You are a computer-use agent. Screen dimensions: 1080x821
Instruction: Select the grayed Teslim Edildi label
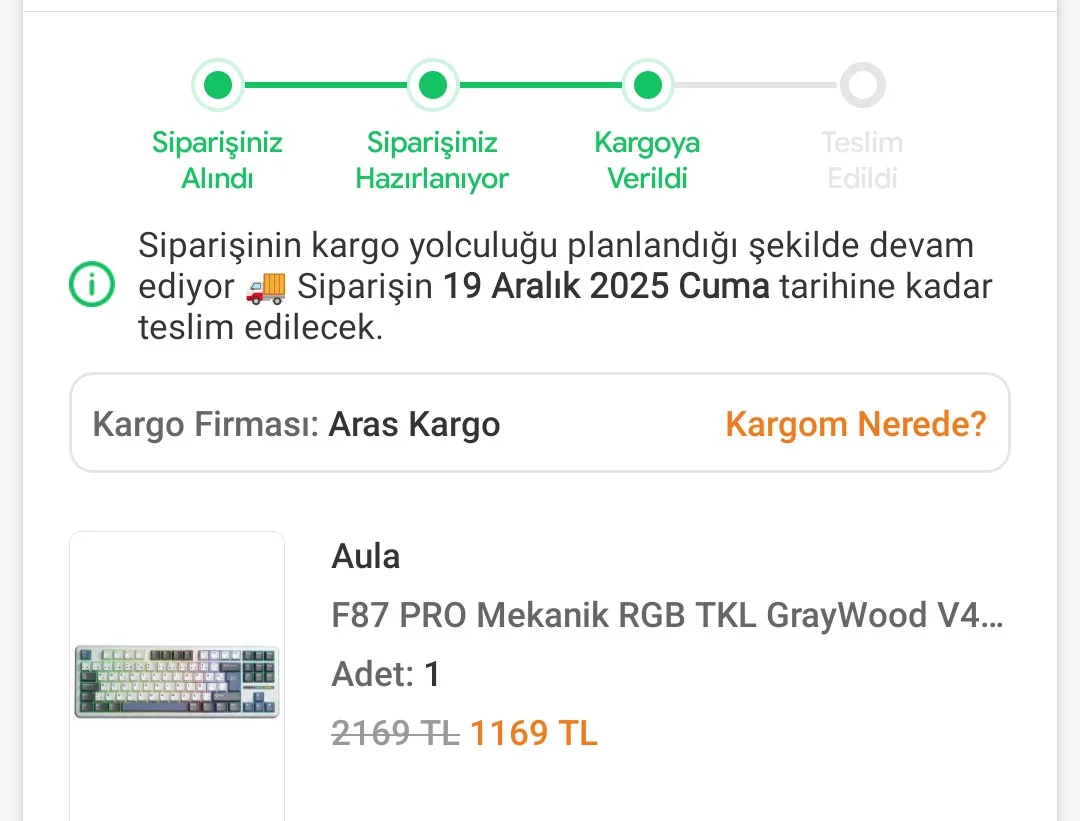pyautogui.click(x=862, y=160)
